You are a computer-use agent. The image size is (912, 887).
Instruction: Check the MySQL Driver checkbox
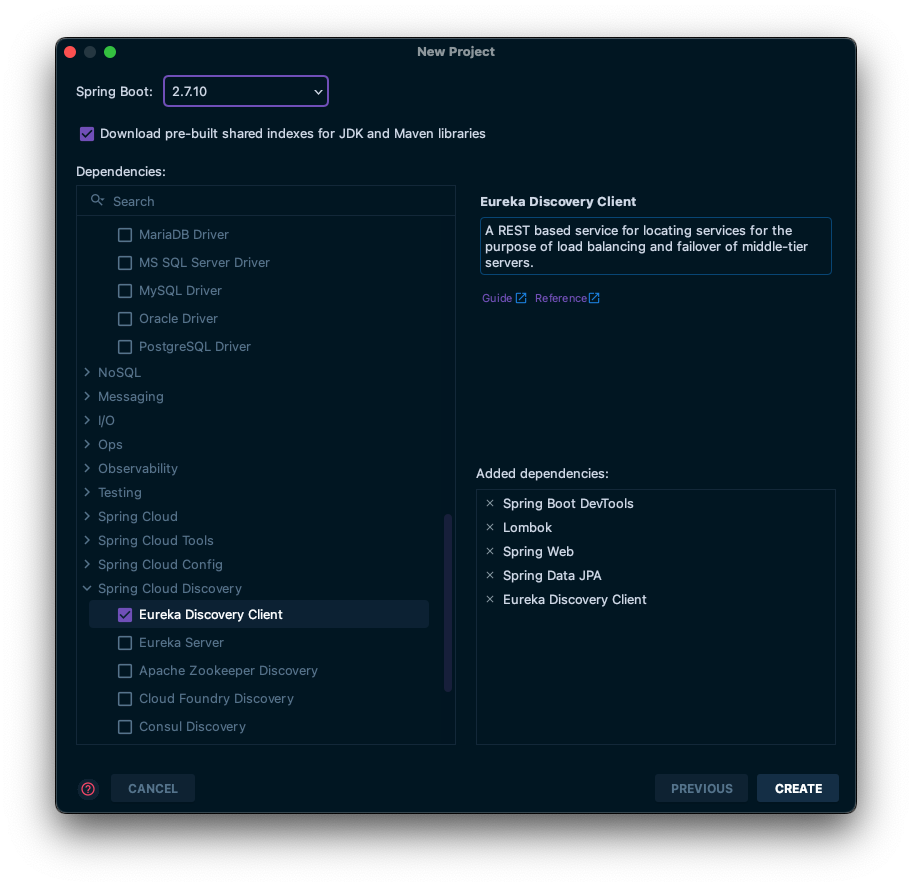tap(125, 291)
